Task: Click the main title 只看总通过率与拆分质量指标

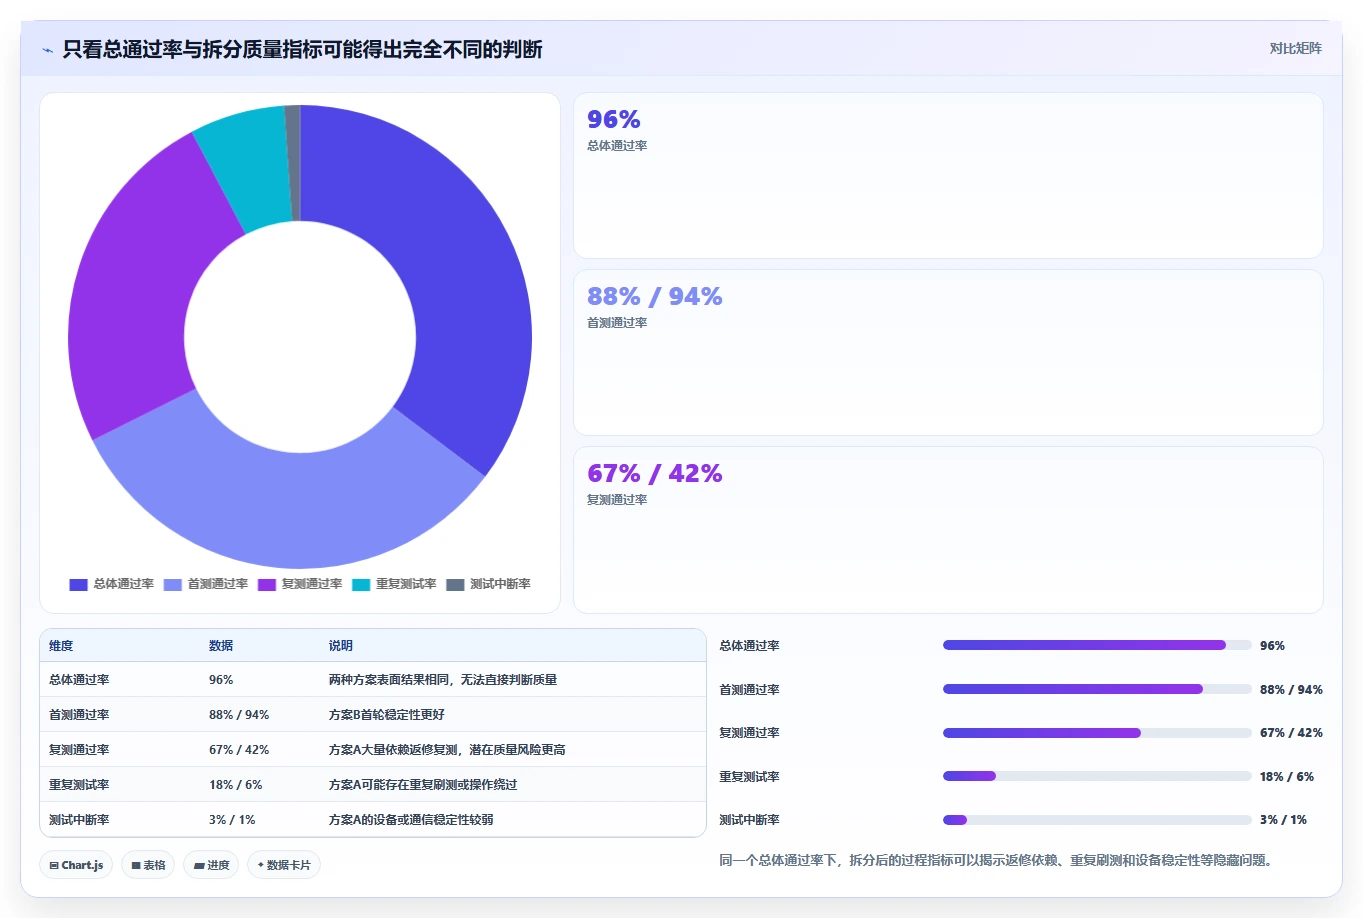Action: click(302, 50)
